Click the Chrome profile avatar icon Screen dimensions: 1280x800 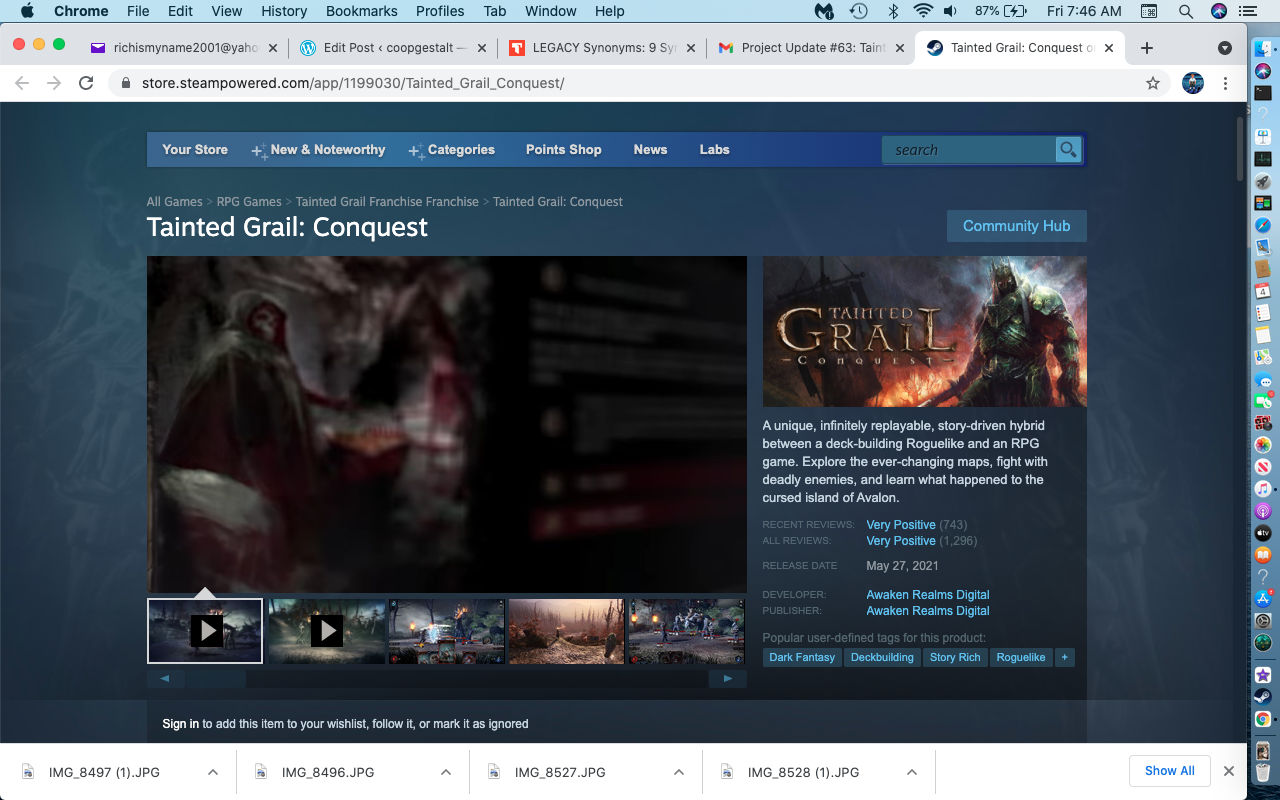coord(1192,83)
